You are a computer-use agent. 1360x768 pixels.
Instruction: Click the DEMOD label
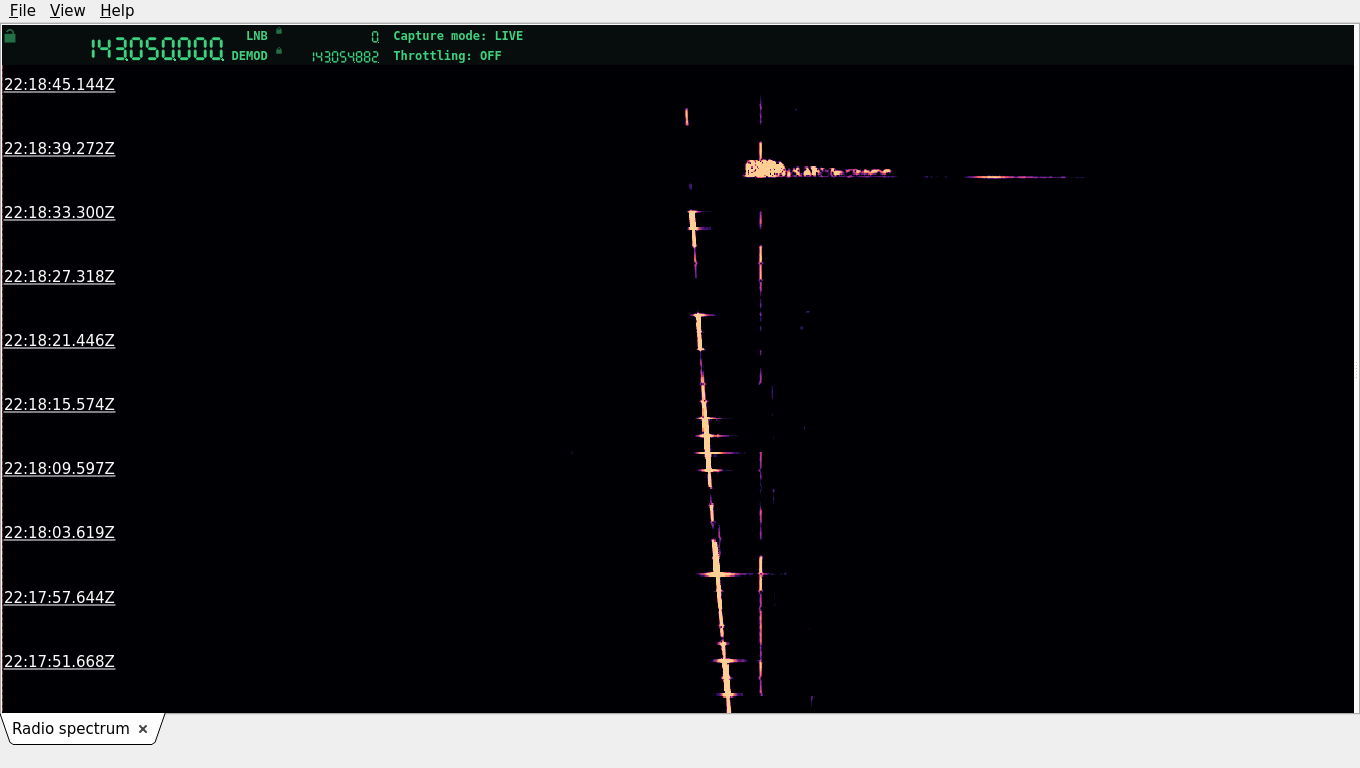[250, 56]
